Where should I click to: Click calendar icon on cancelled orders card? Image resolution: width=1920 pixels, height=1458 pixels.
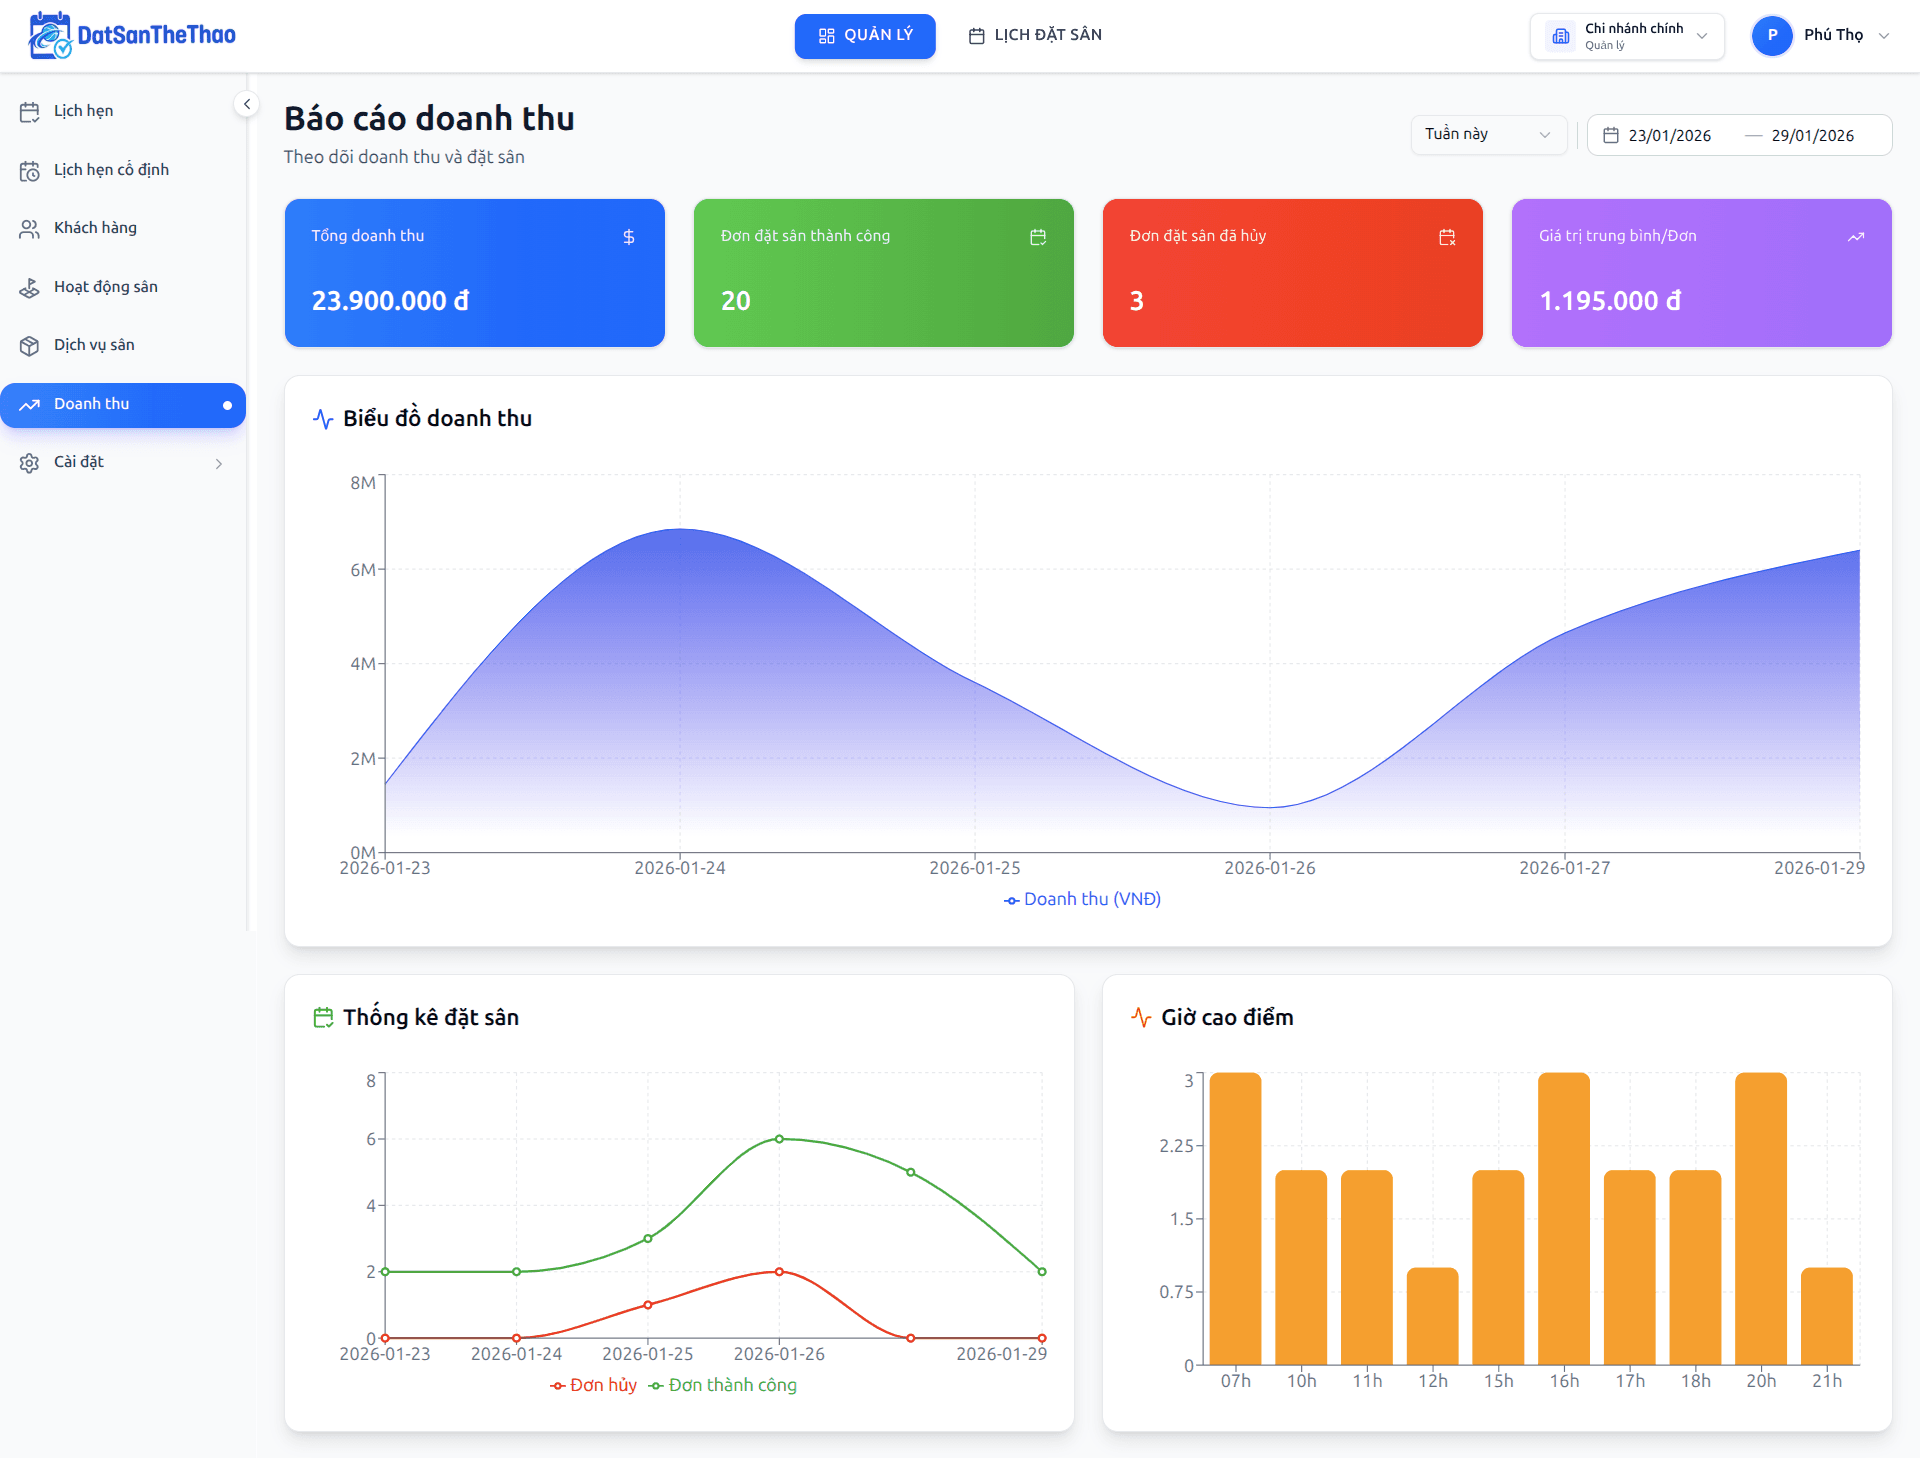click(x=1447, y=237)
